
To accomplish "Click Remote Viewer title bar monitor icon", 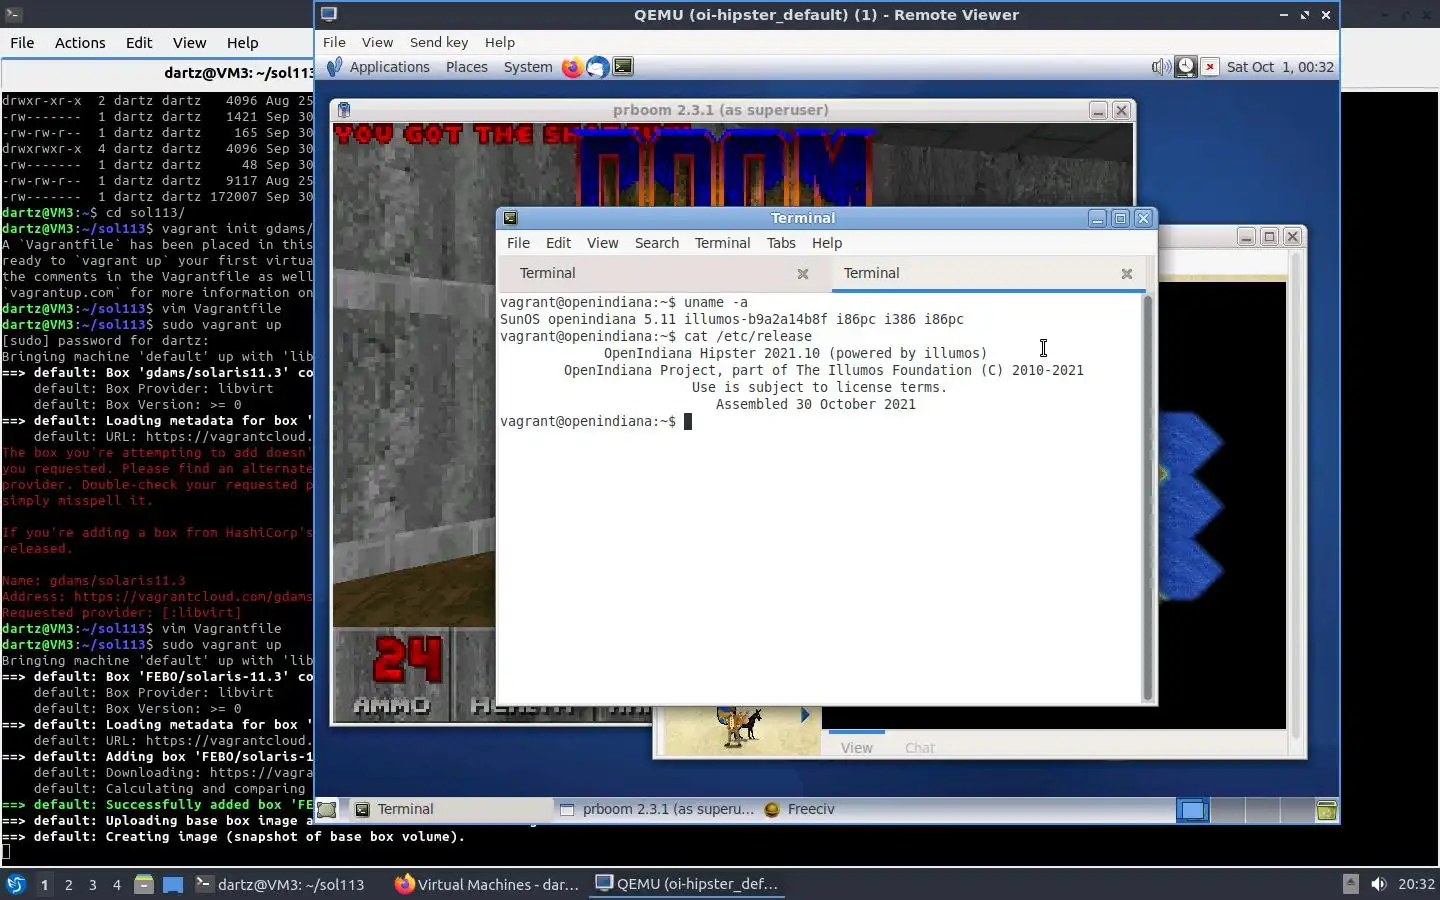I will (x=329, y=14).
